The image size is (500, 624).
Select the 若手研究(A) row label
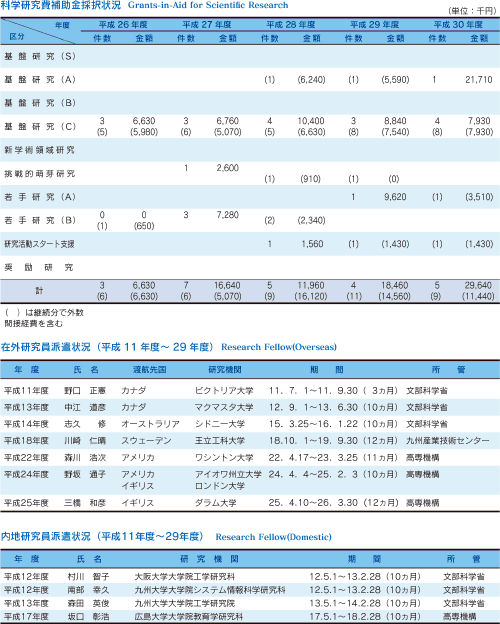tap(40, 197)
